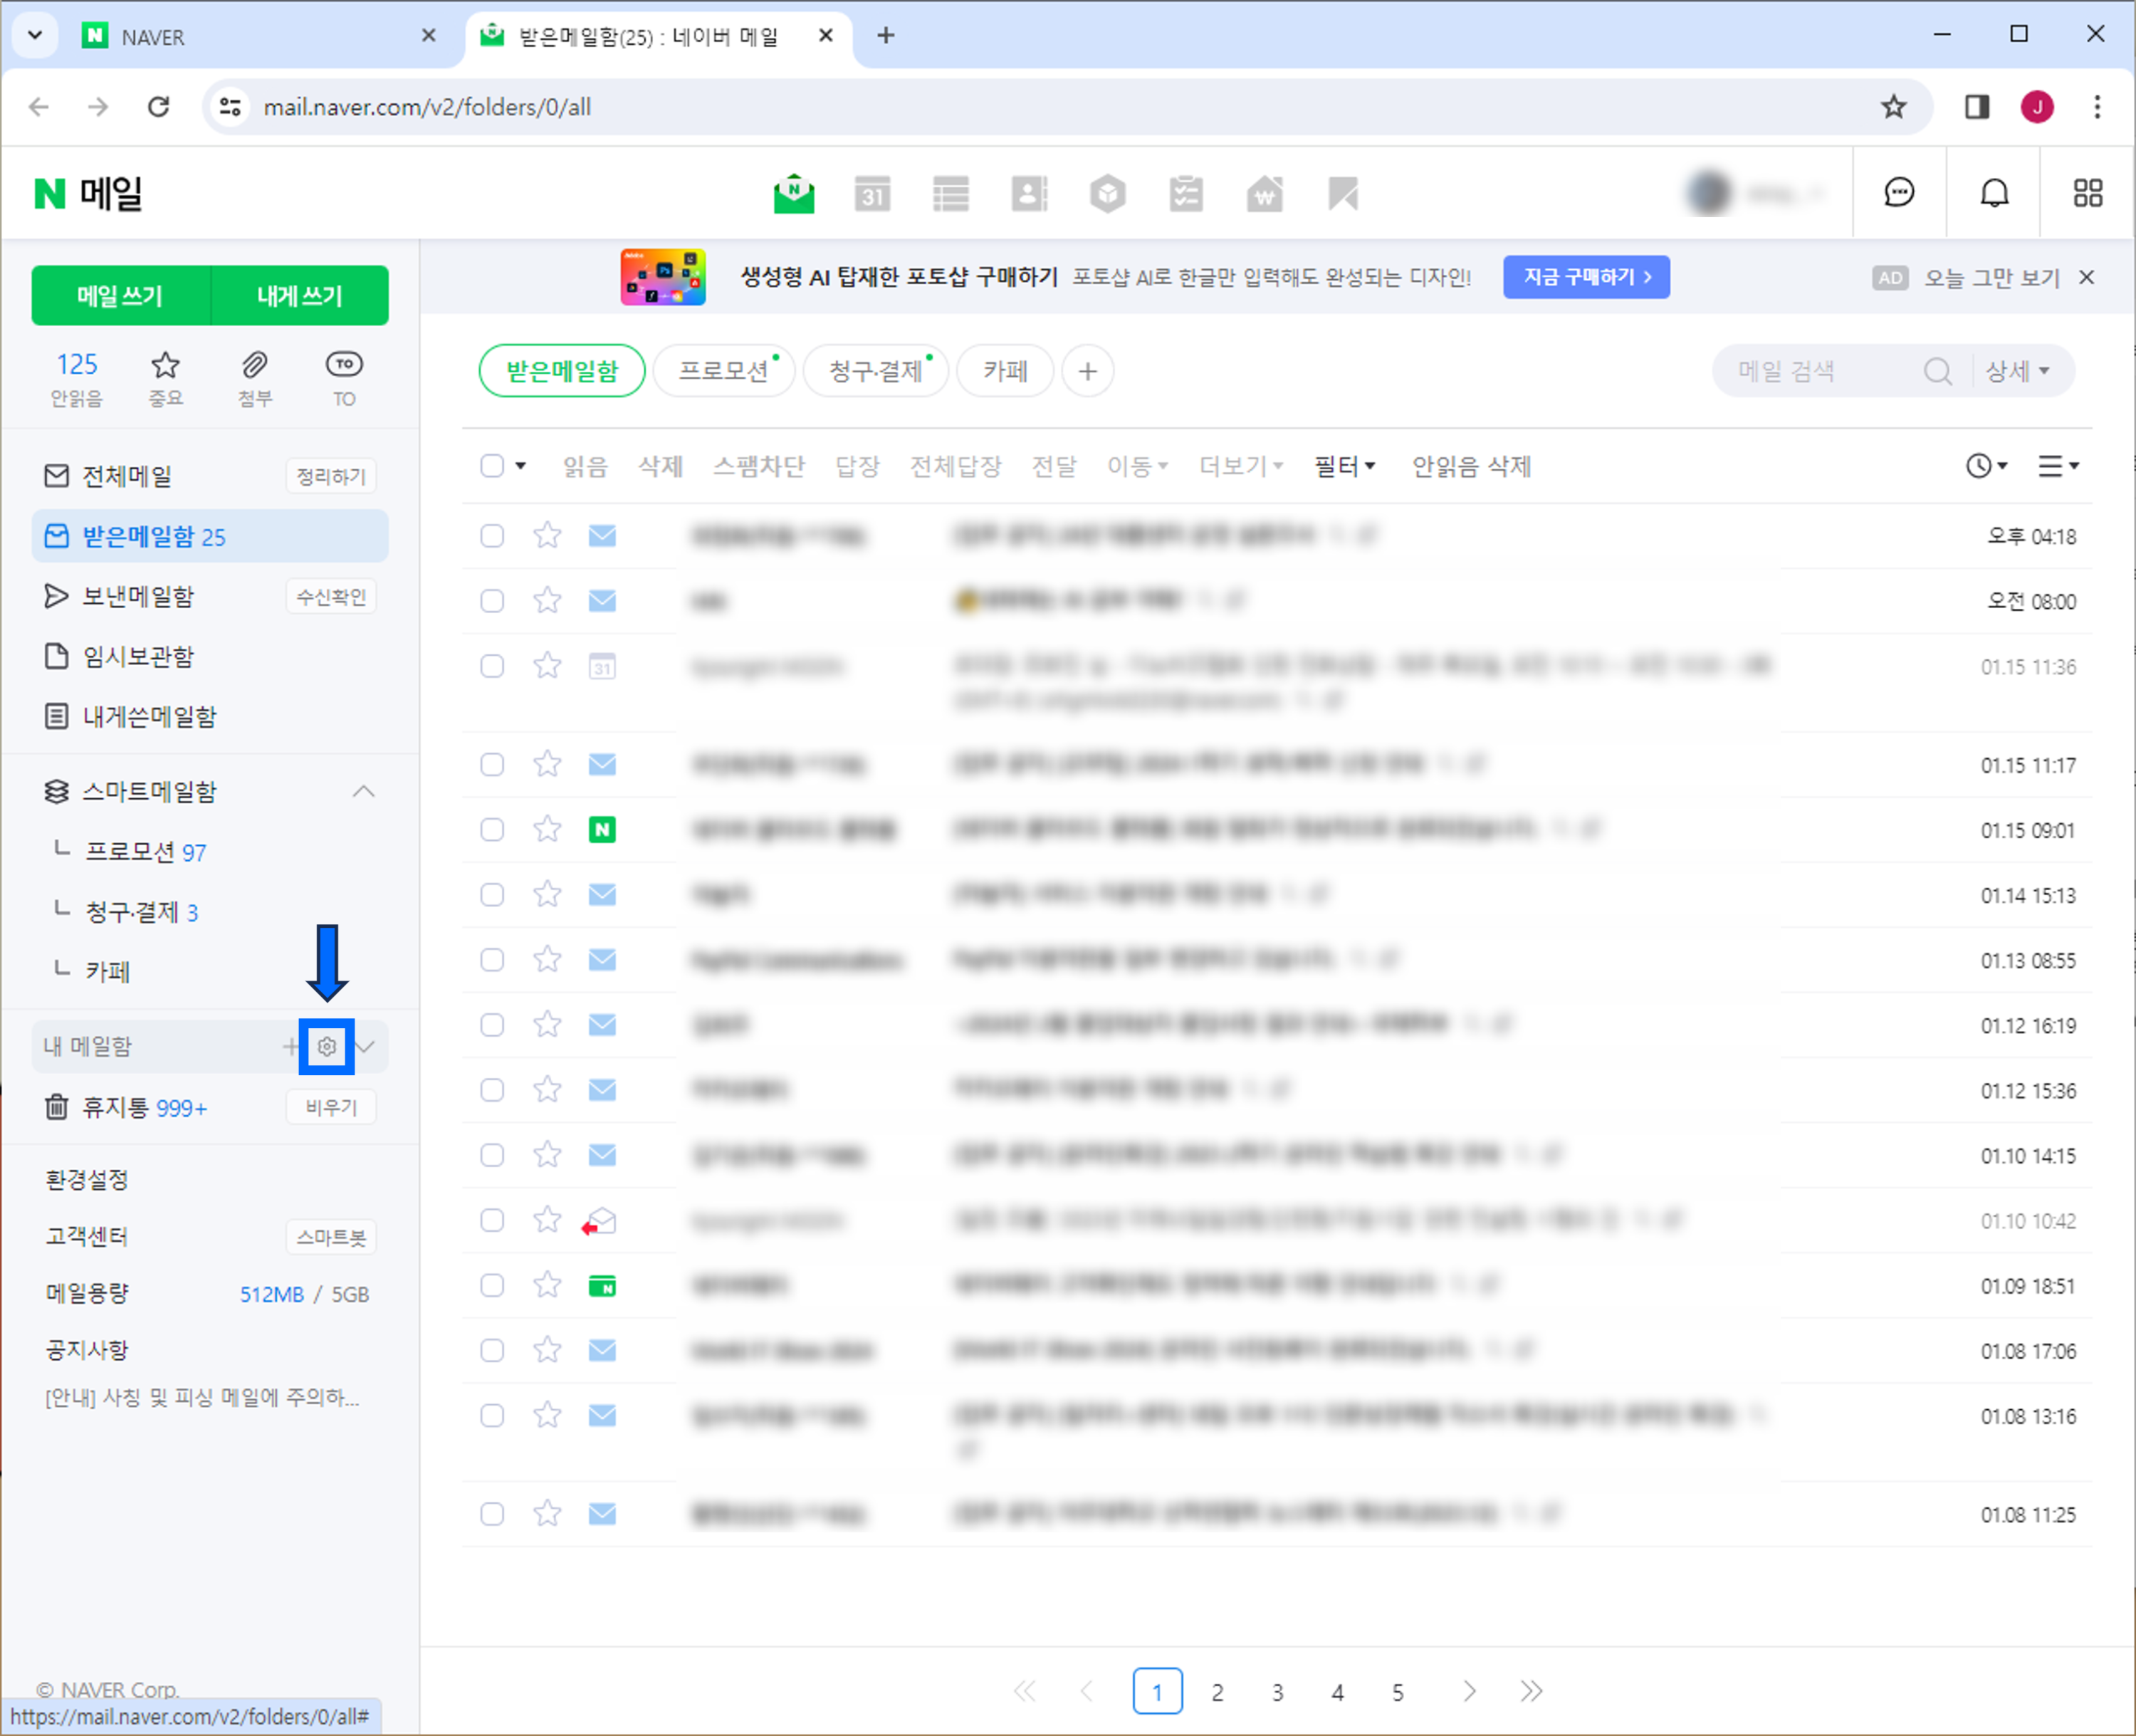Click the notification bell icon
2136x1736 pixels.
[x=1994, y=193]
